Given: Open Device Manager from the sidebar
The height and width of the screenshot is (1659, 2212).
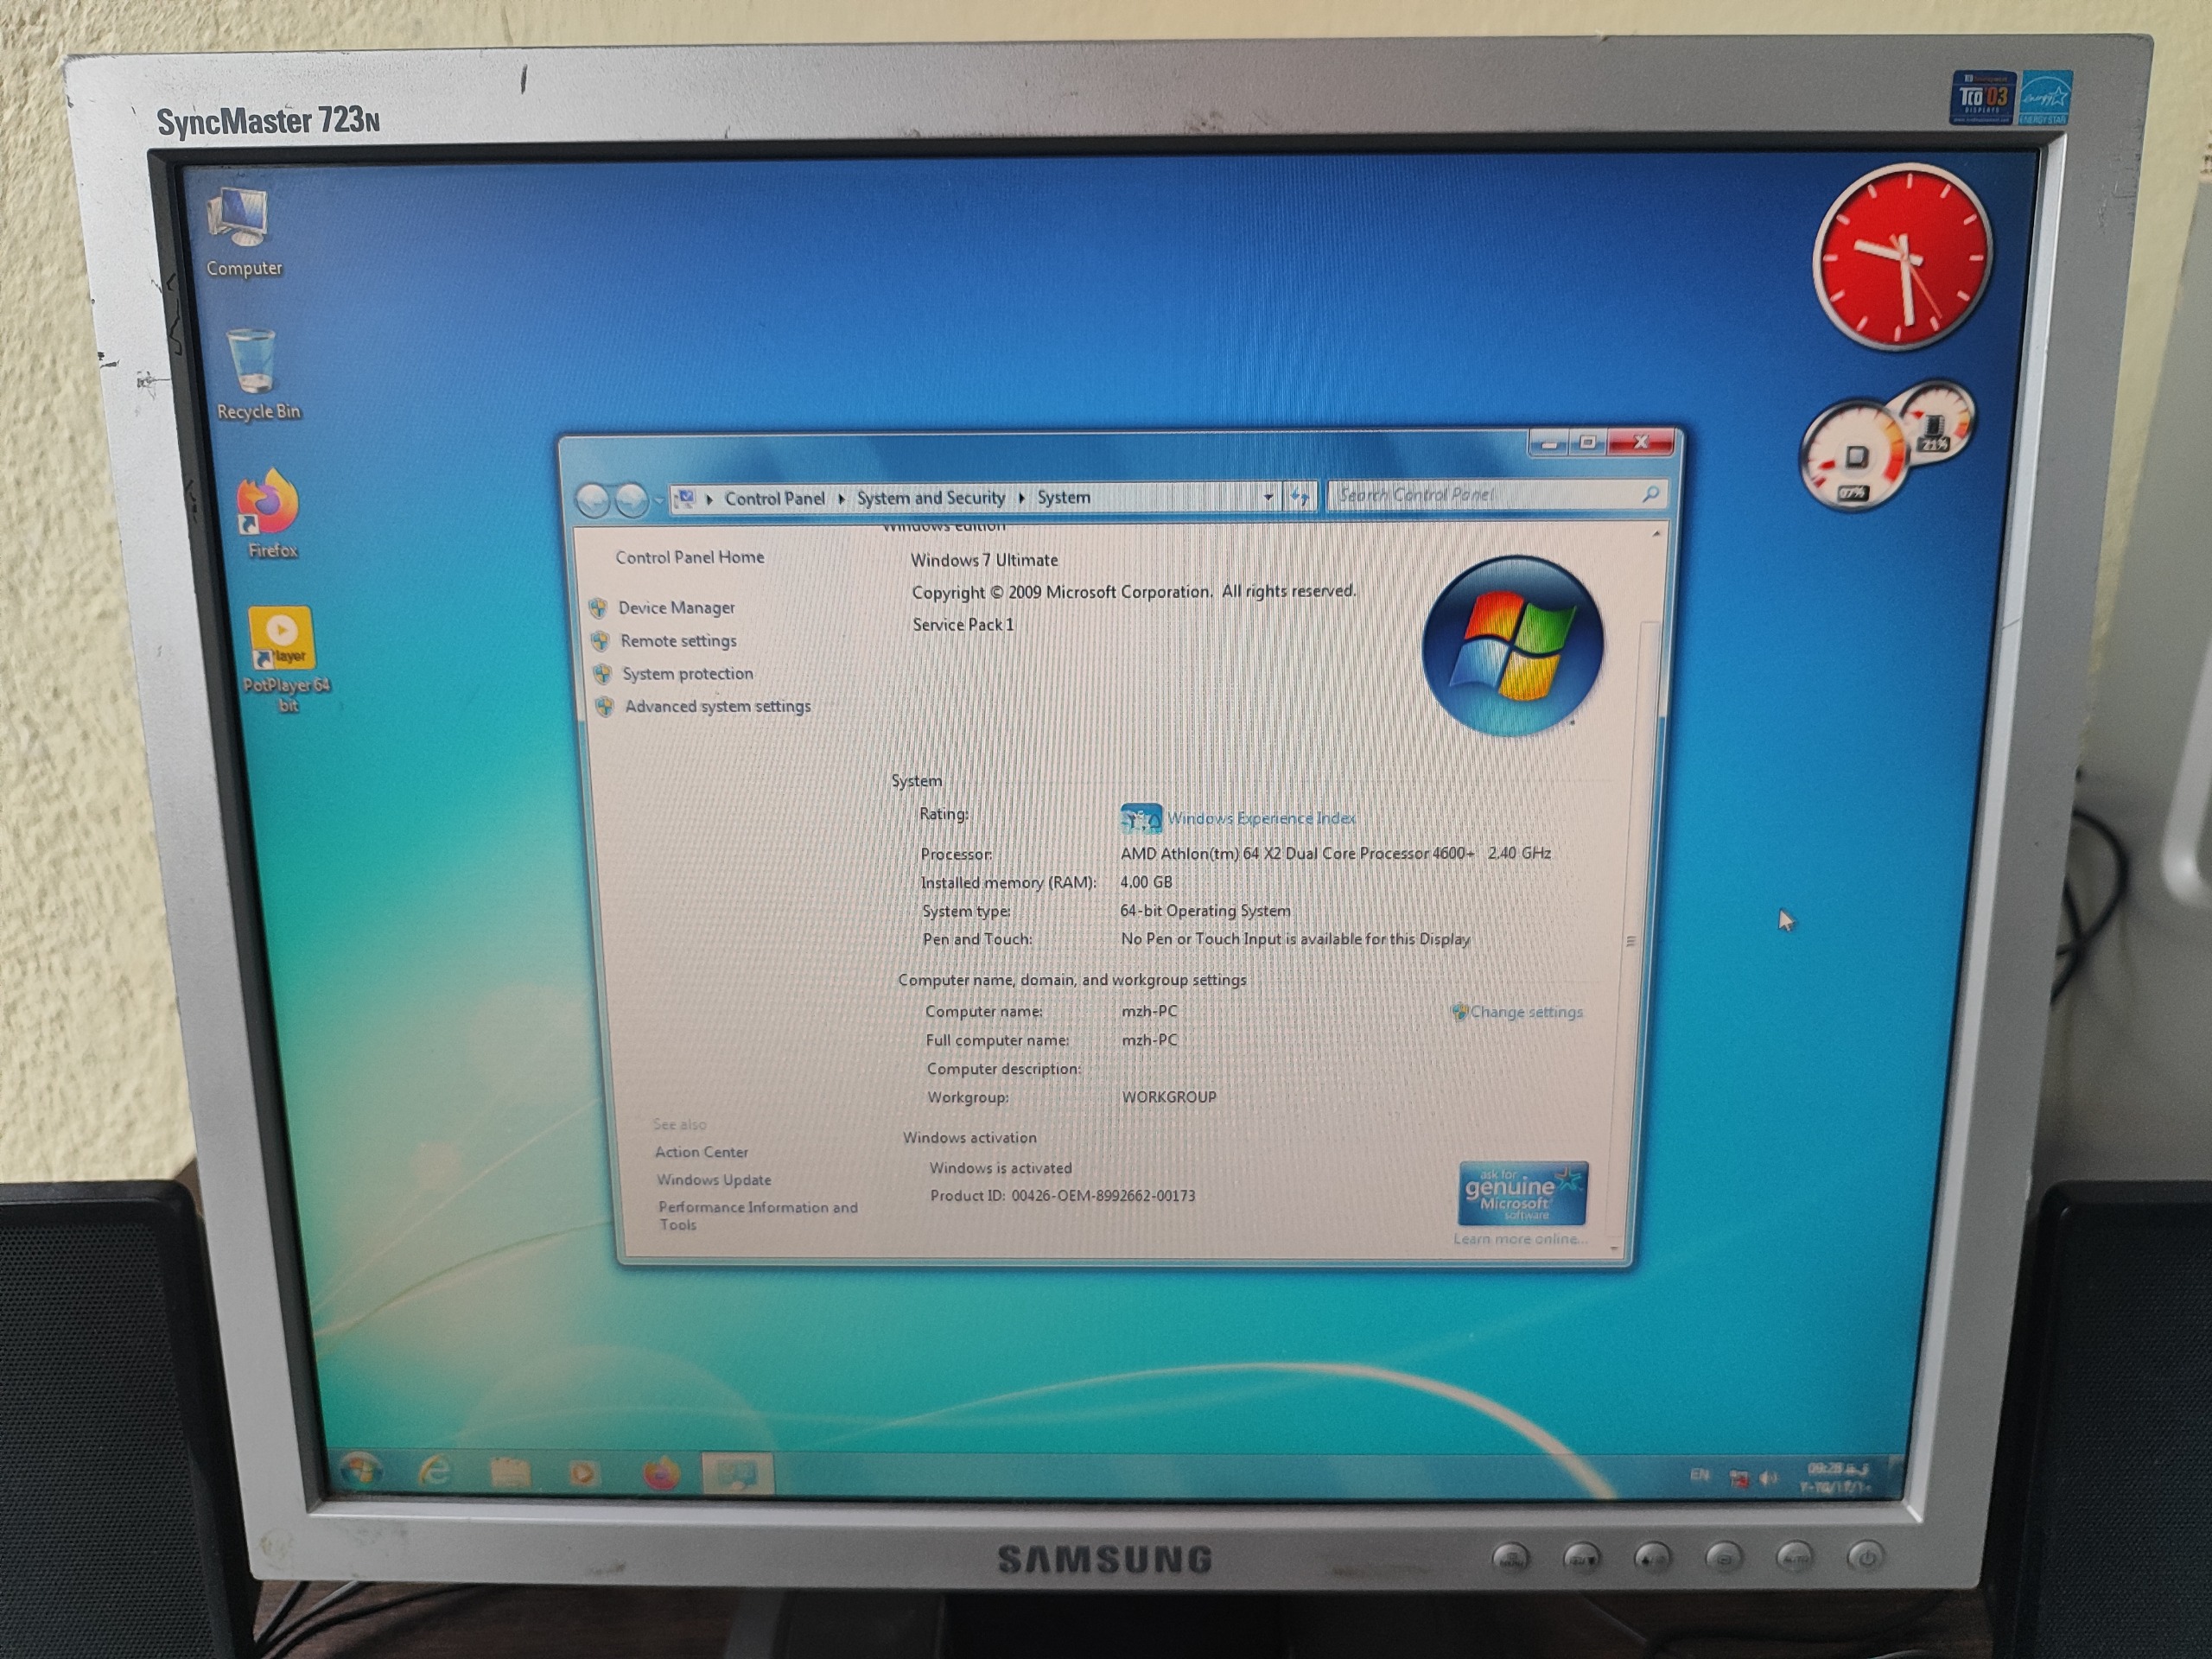Looking at the screenshot, I should pyautogui.click(x=676, y=608).
